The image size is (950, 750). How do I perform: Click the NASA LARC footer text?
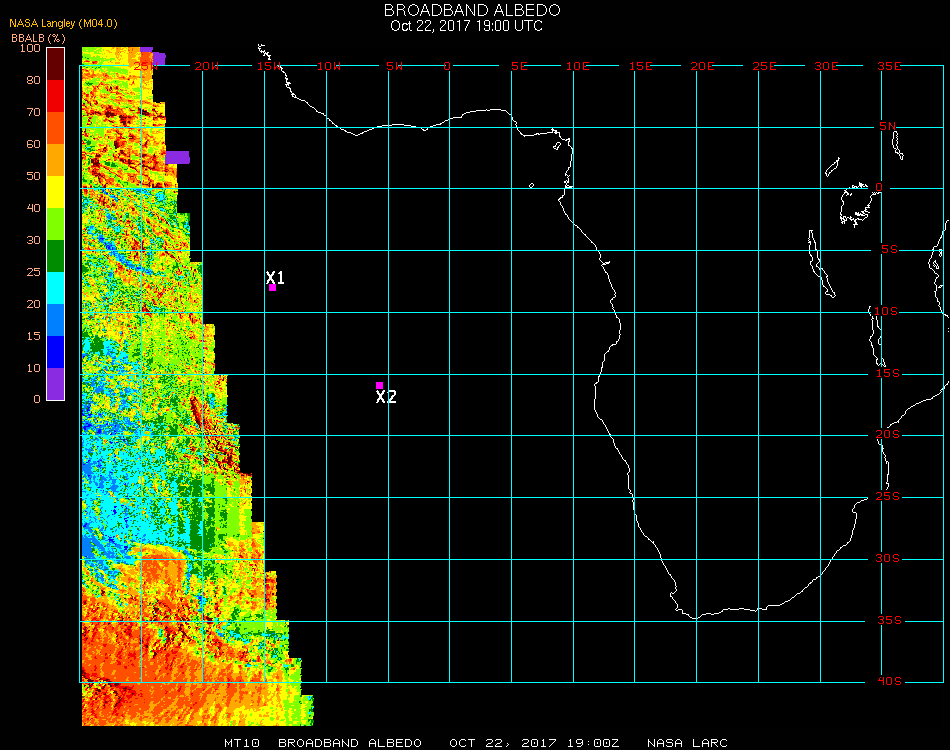tap(687, 743)
